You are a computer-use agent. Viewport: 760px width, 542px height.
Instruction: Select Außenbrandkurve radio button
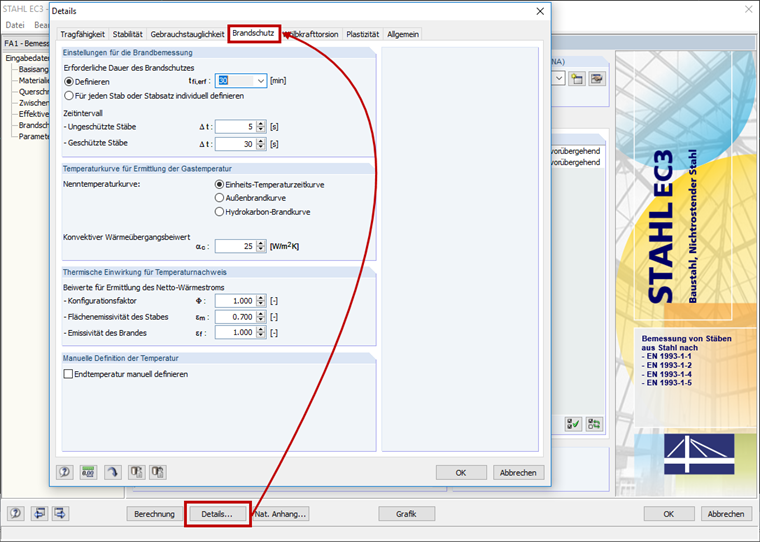pyautogui.click(x=220, y=198)
